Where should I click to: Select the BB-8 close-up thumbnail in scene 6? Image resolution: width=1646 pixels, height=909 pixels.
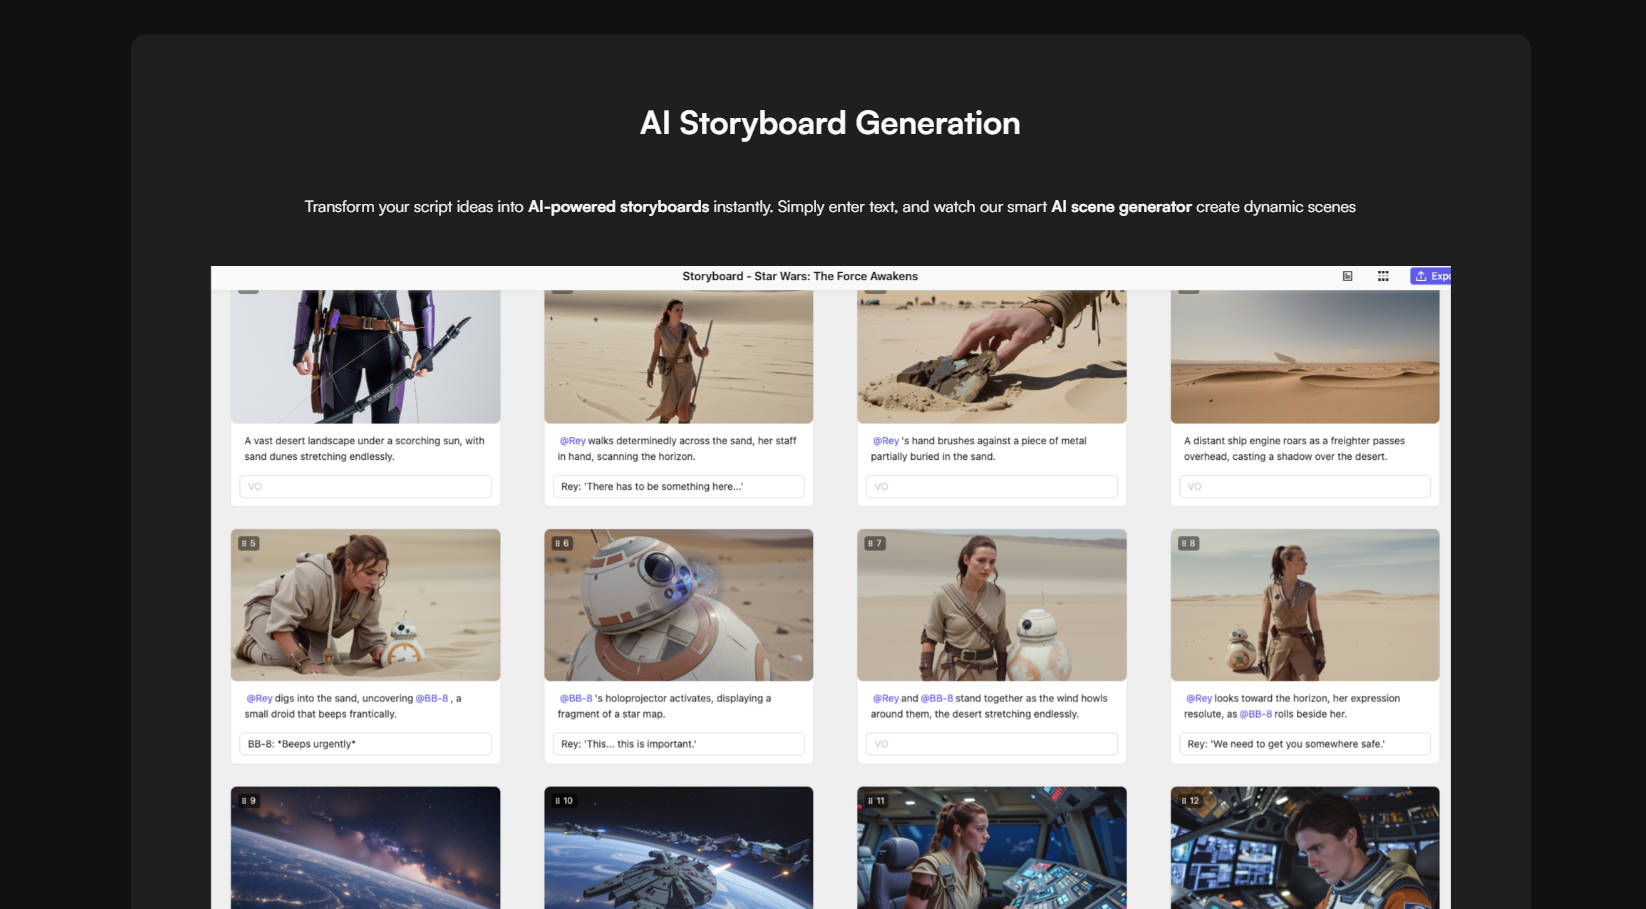(x=678, y=605)
